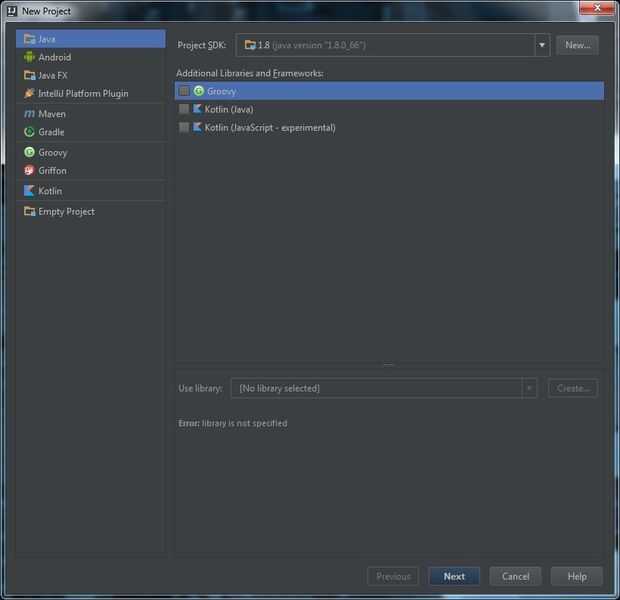The height and width of the screenshot is (600, 620).
Task: Enable the Kotlin (Java) checkbox
Action: [x=184, y=109]
